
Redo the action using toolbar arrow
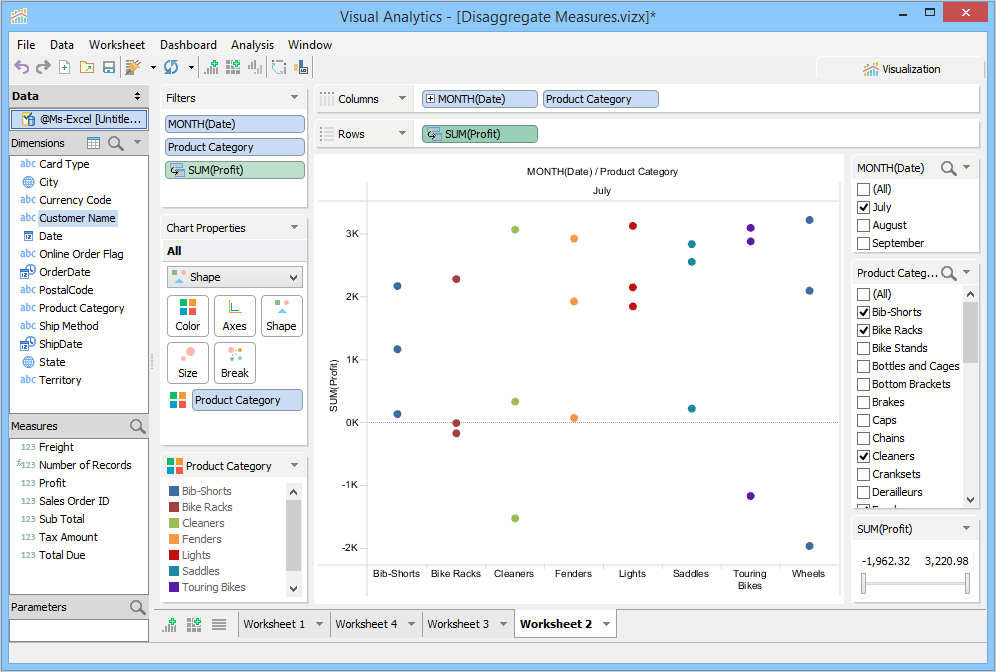click(43, 67)
